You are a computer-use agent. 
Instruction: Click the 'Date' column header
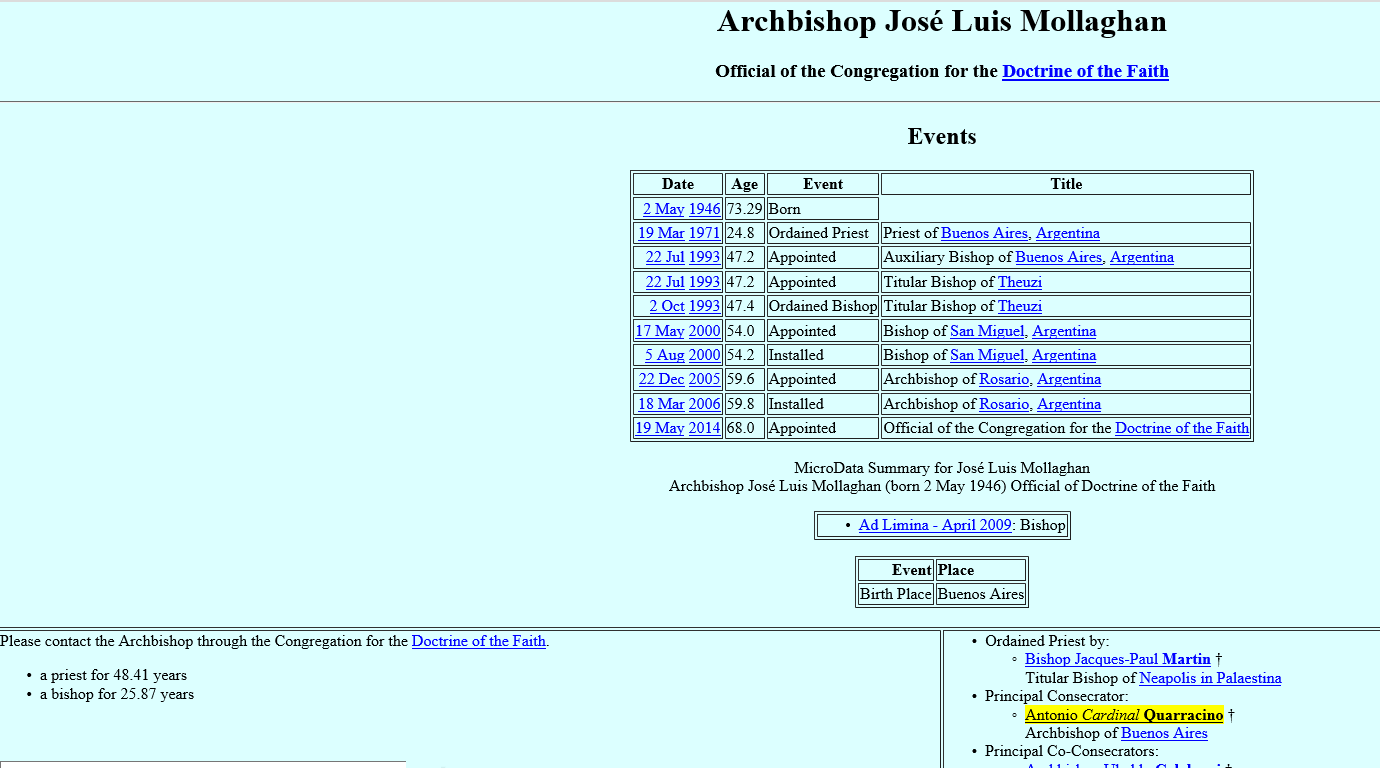(678, 184)
